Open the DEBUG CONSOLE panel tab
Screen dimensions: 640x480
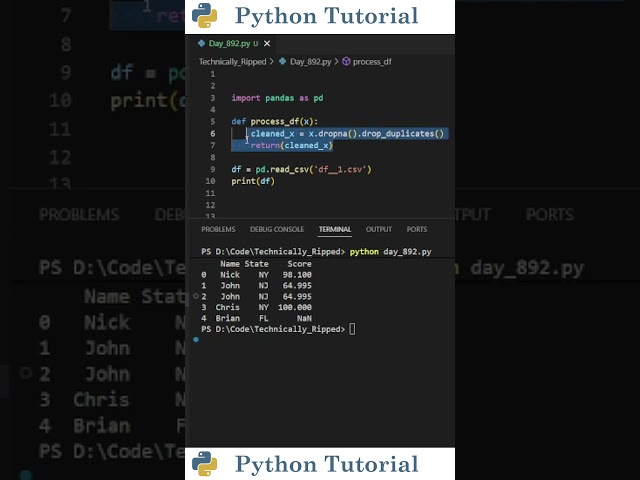tap(277, 229)
